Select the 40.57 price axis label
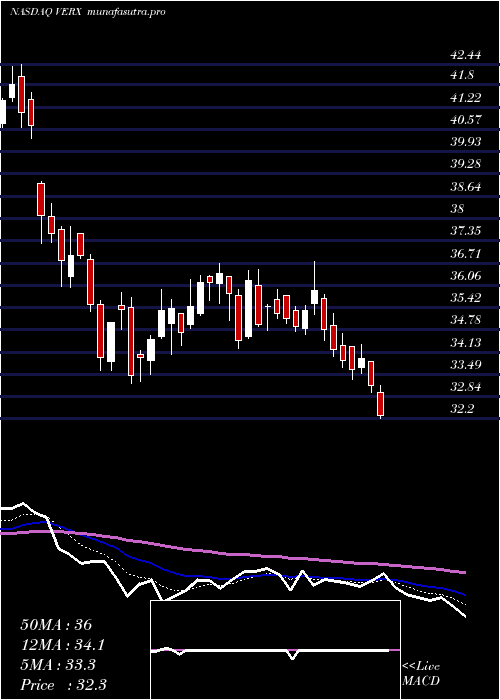Image resolution: width=500 pixels, height=700 pixels. (466, 119)
